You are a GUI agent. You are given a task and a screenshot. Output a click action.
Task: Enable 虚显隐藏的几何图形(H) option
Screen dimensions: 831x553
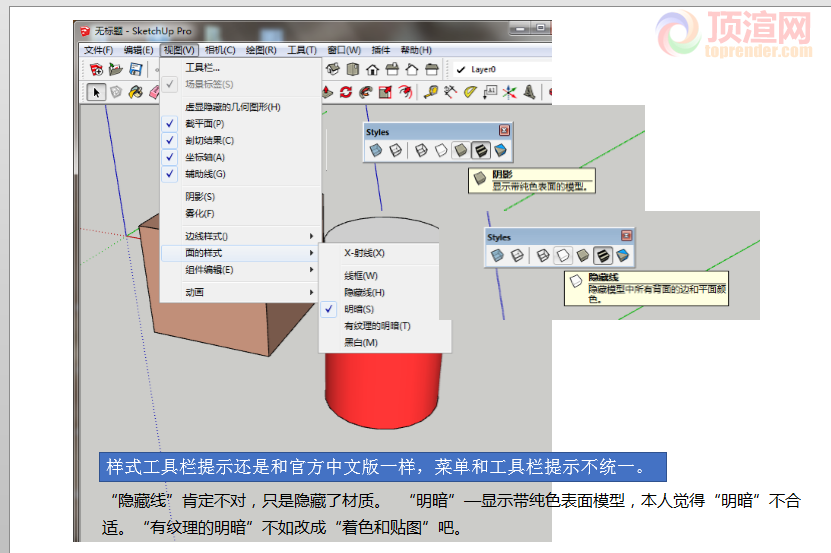click(x=241, y=107)
